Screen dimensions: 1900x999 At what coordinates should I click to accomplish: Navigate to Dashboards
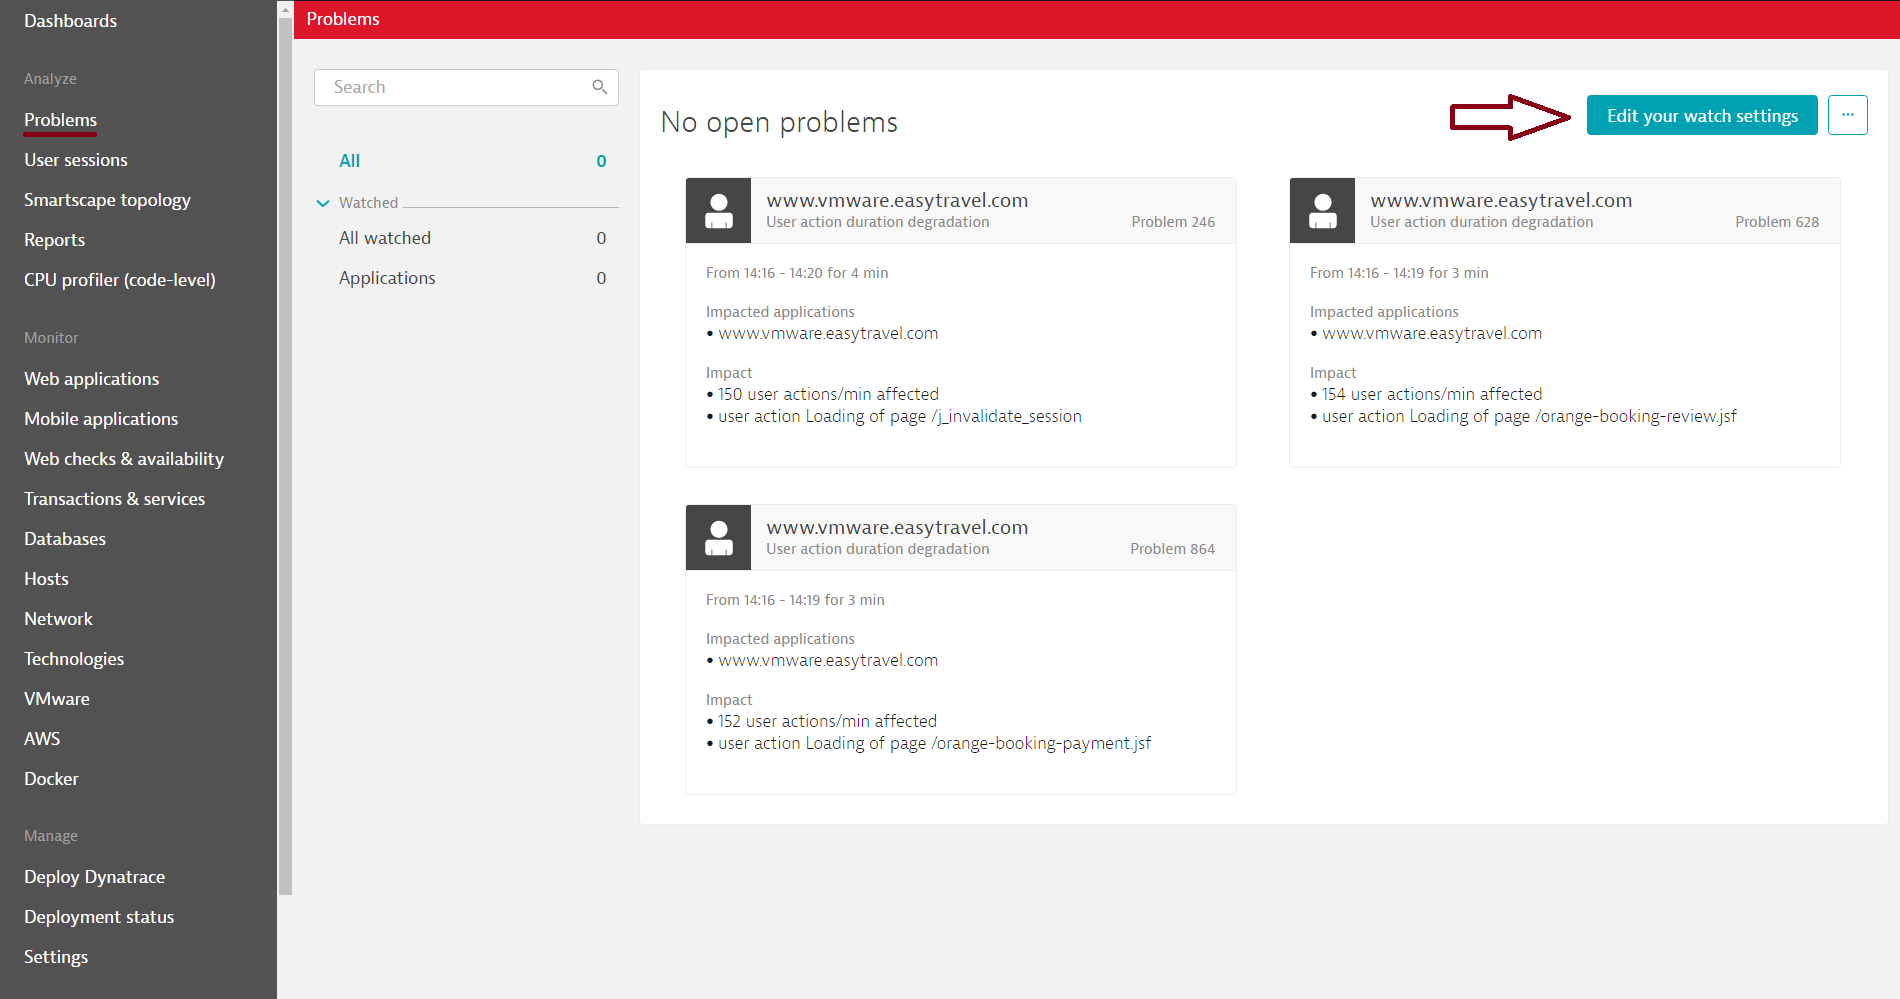click(x=70, y=20)
